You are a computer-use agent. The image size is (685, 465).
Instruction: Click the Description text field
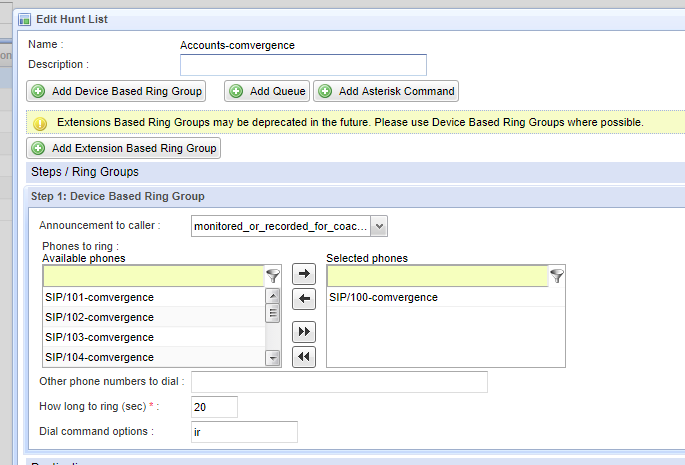tap(303, 65)
